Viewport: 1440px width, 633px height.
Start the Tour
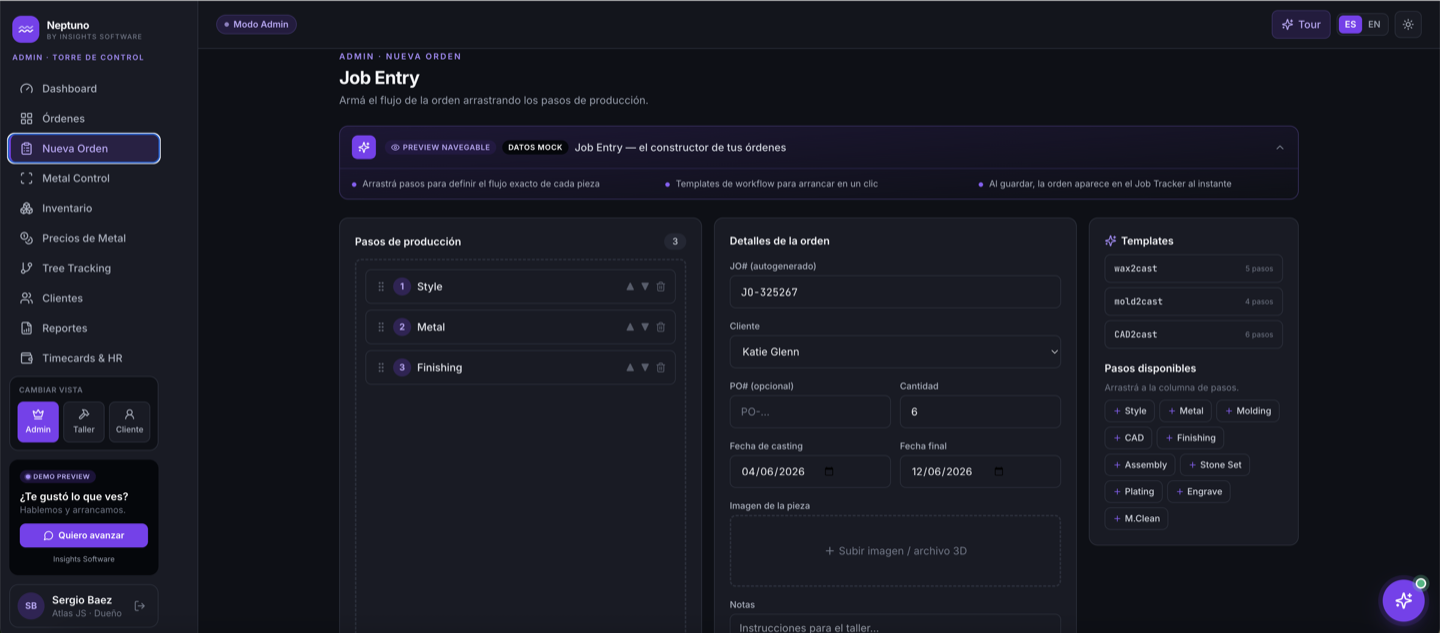click(1301, 25)
